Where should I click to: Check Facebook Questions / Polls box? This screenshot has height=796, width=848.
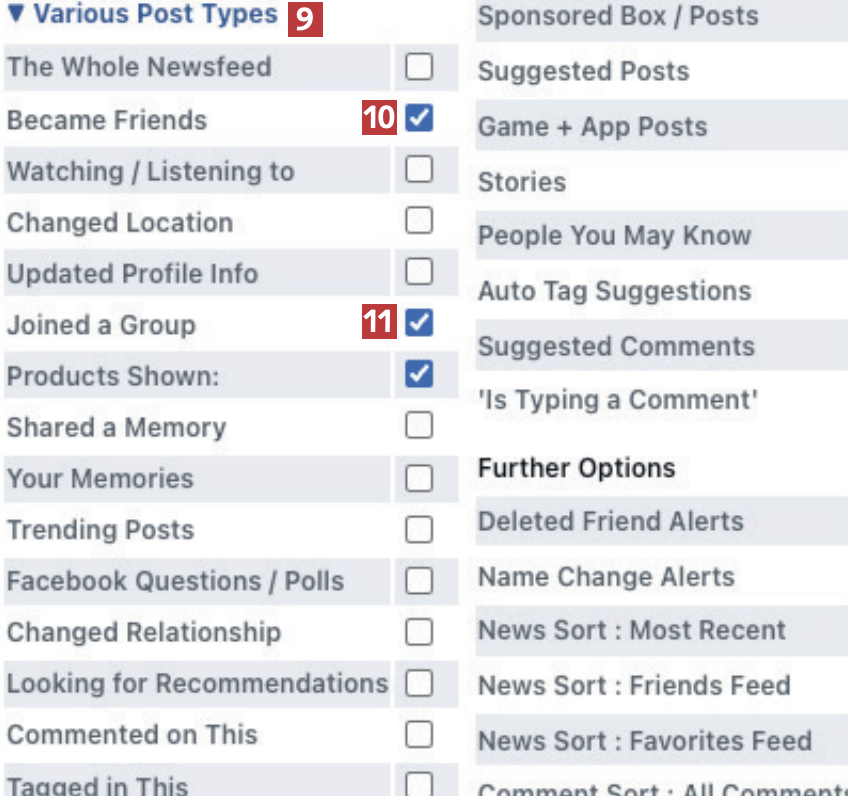point(419,580)
